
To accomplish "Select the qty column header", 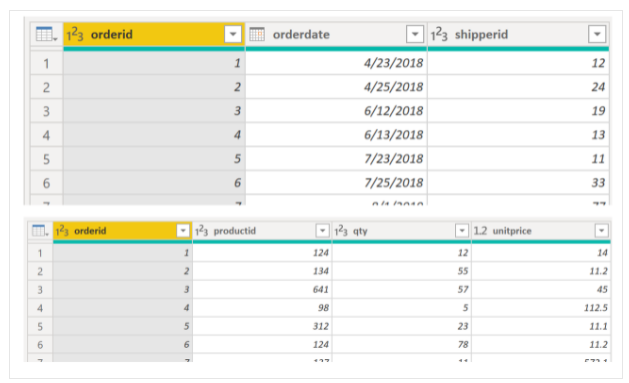I will tap(402, 231).
